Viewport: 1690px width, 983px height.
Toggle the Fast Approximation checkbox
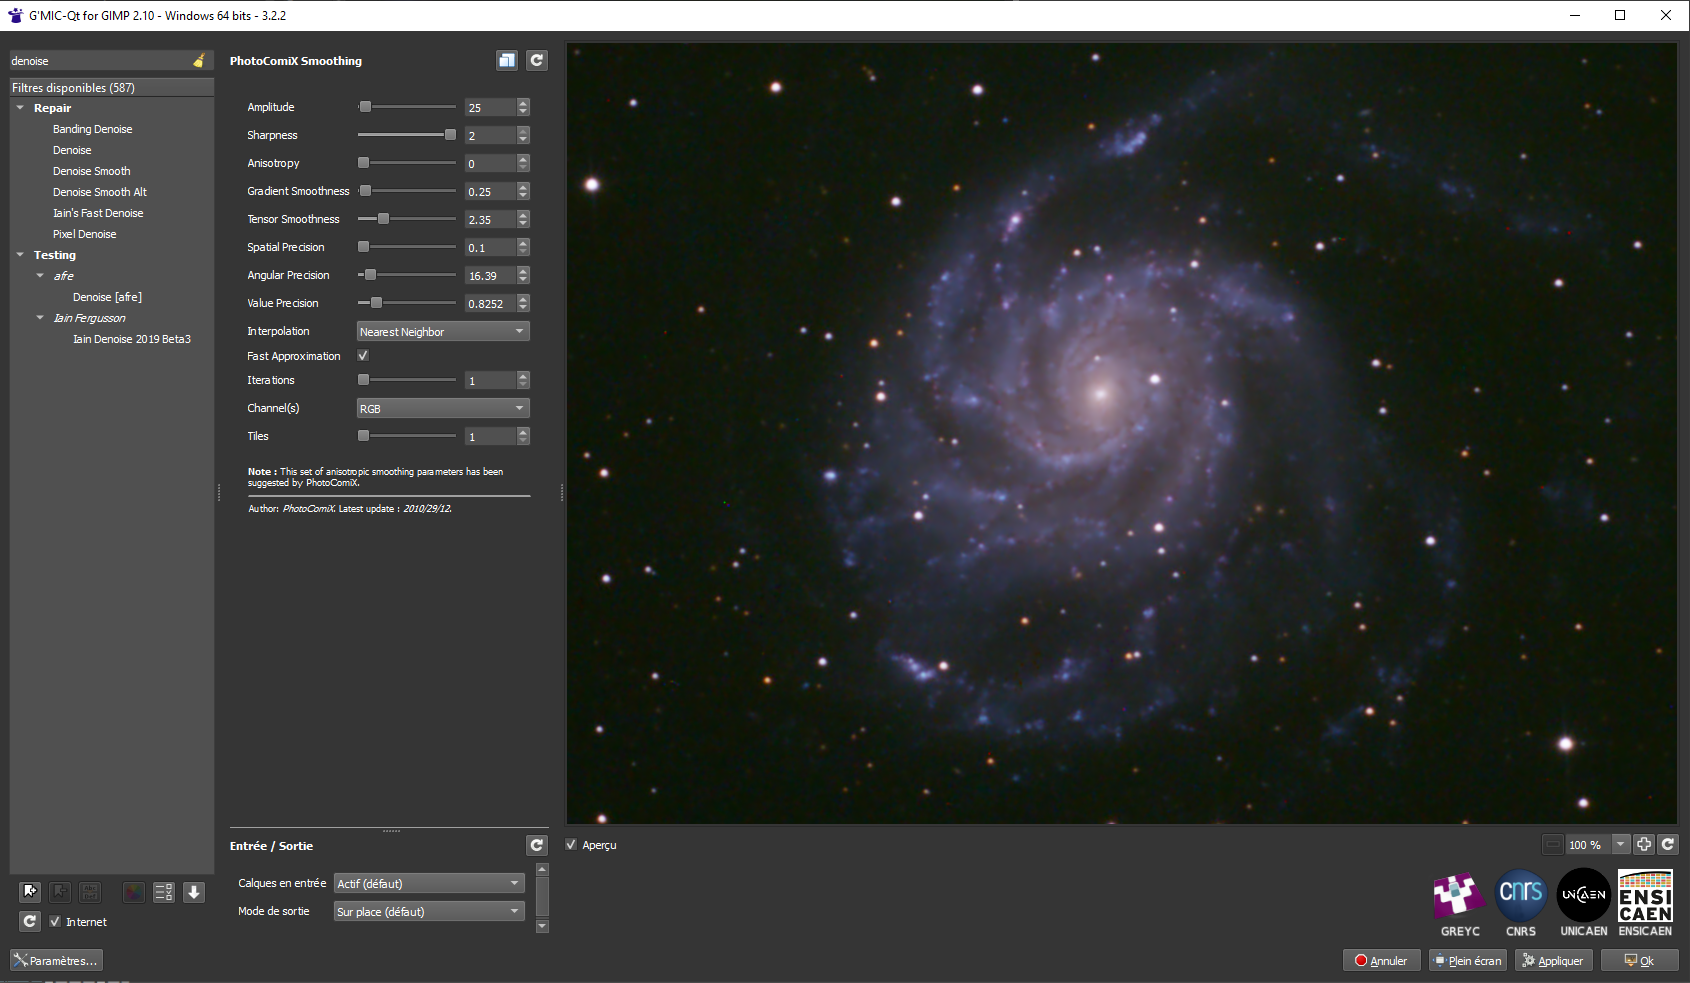(x=363, y=356)
